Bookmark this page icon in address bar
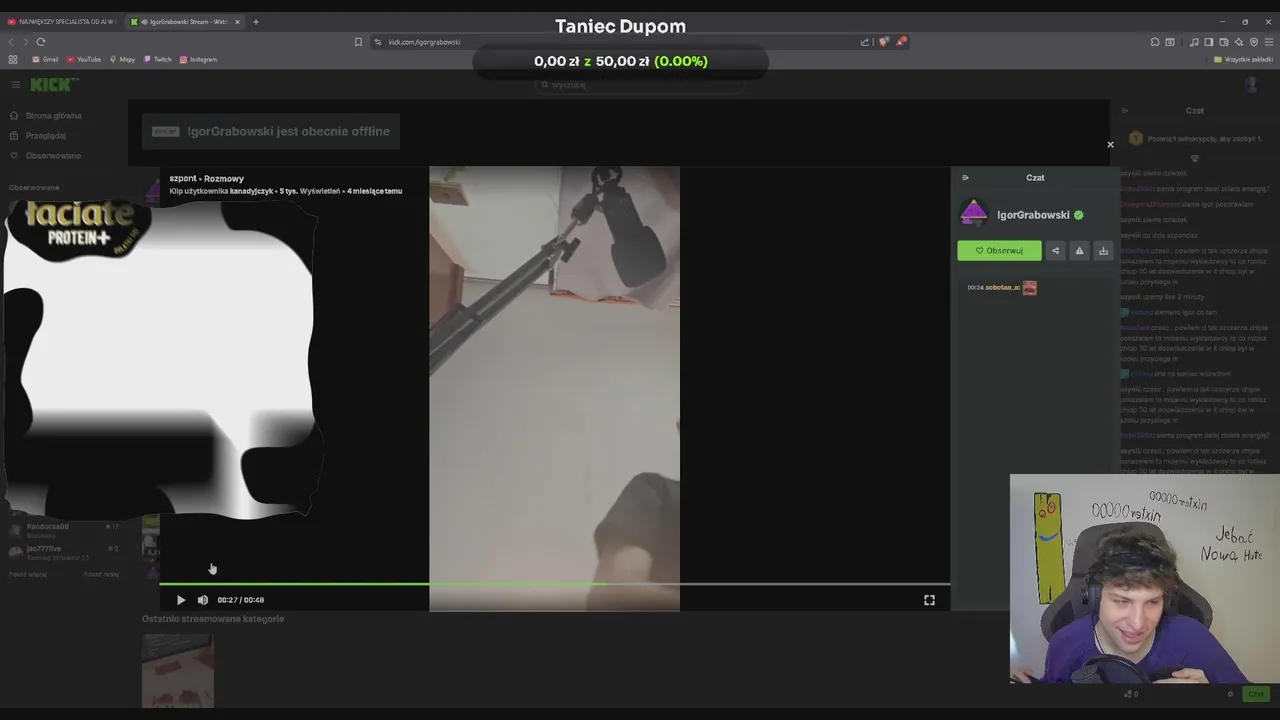 point(358,42)
